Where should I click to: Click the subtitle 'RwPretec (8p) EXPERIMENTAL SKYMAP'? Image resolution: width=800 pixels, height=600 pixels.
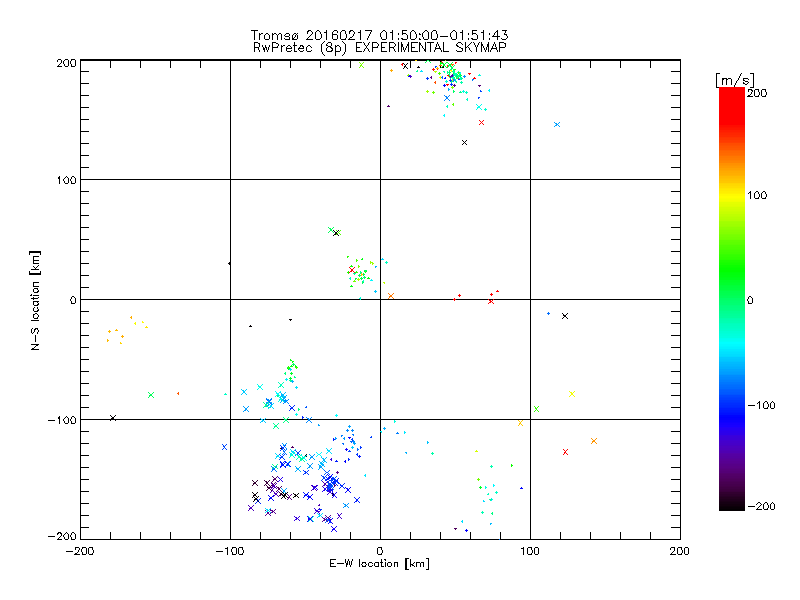379,47
